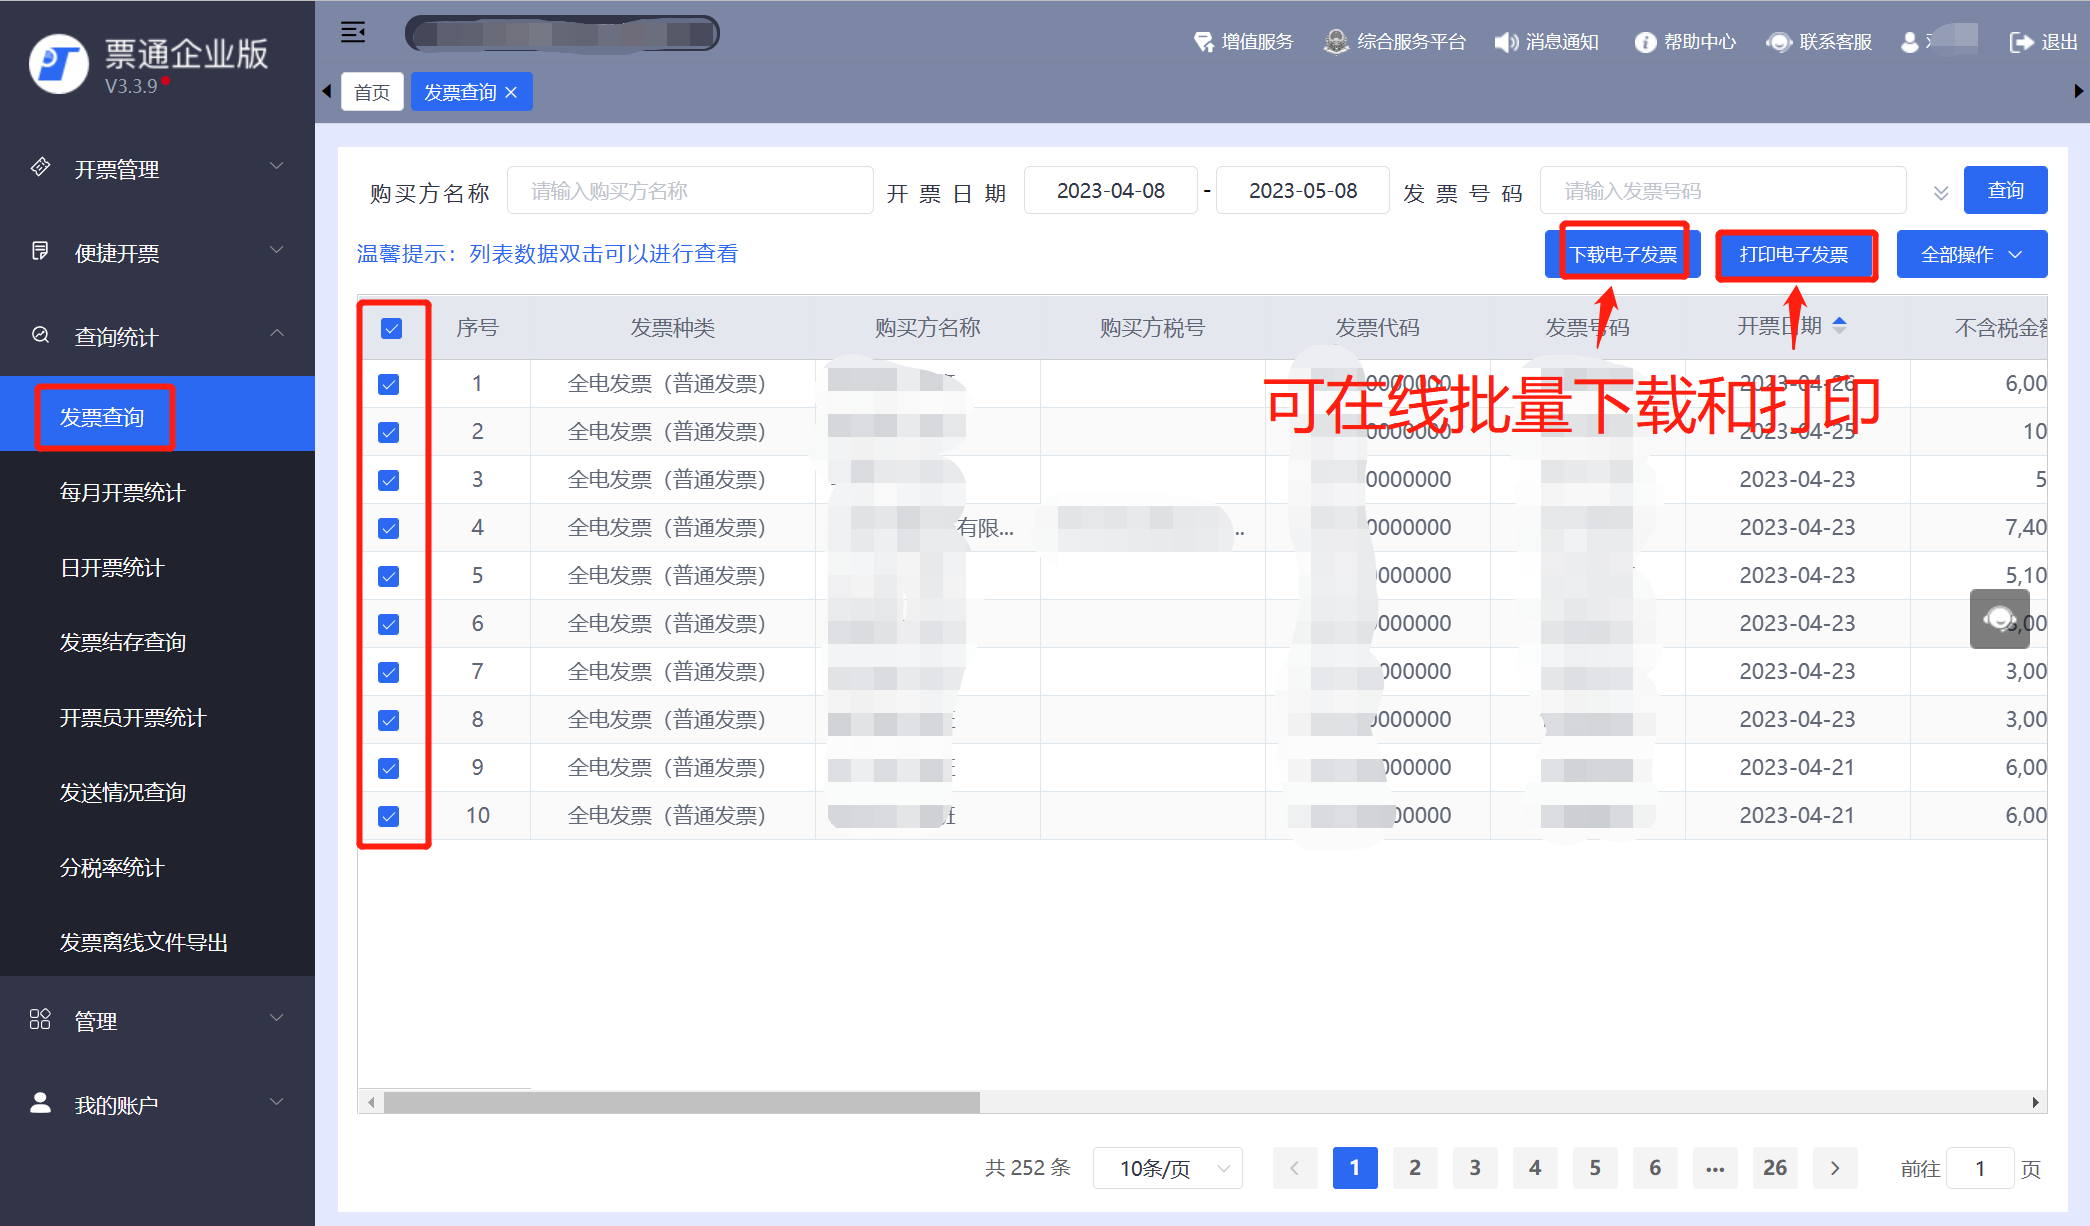This screenshot has height=1226, width=2090.
Task: Expand the 管理 menu
Action: (157, 1020)
